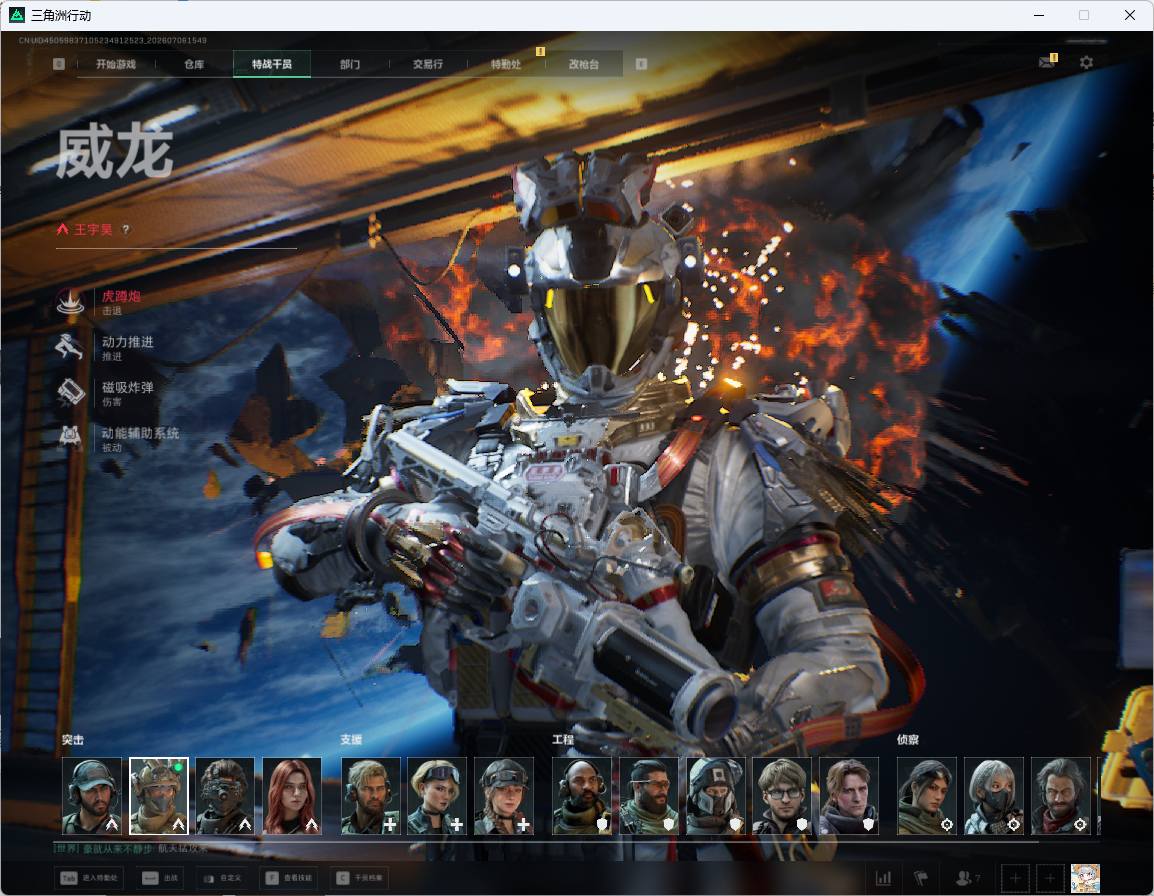Choose the first recon operator with dark hair
This screenshot has height=896, width=1154.
tap(927, 796)
